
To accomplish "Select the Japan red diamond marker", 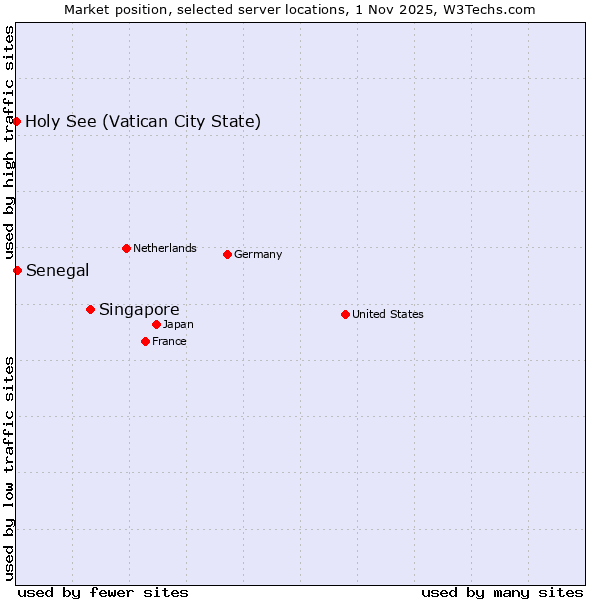I will tap(156, 324).
